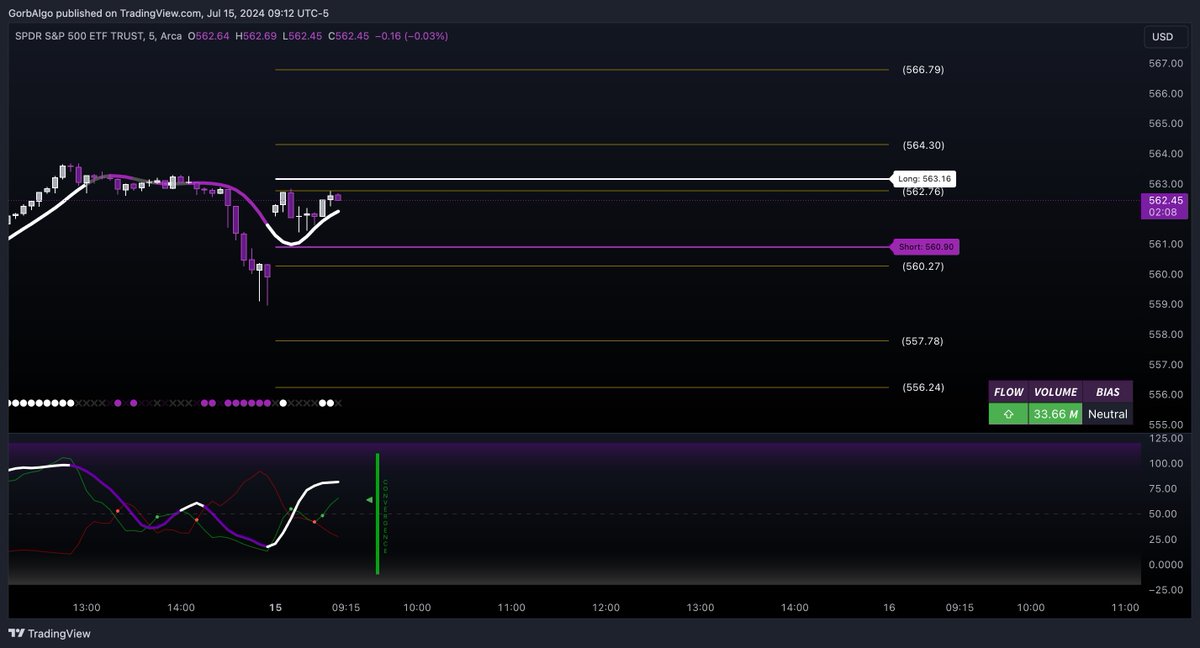Click the 15 date label on the time axis
The height and width of the screenshot is (648, 1200).
(276, 607)
